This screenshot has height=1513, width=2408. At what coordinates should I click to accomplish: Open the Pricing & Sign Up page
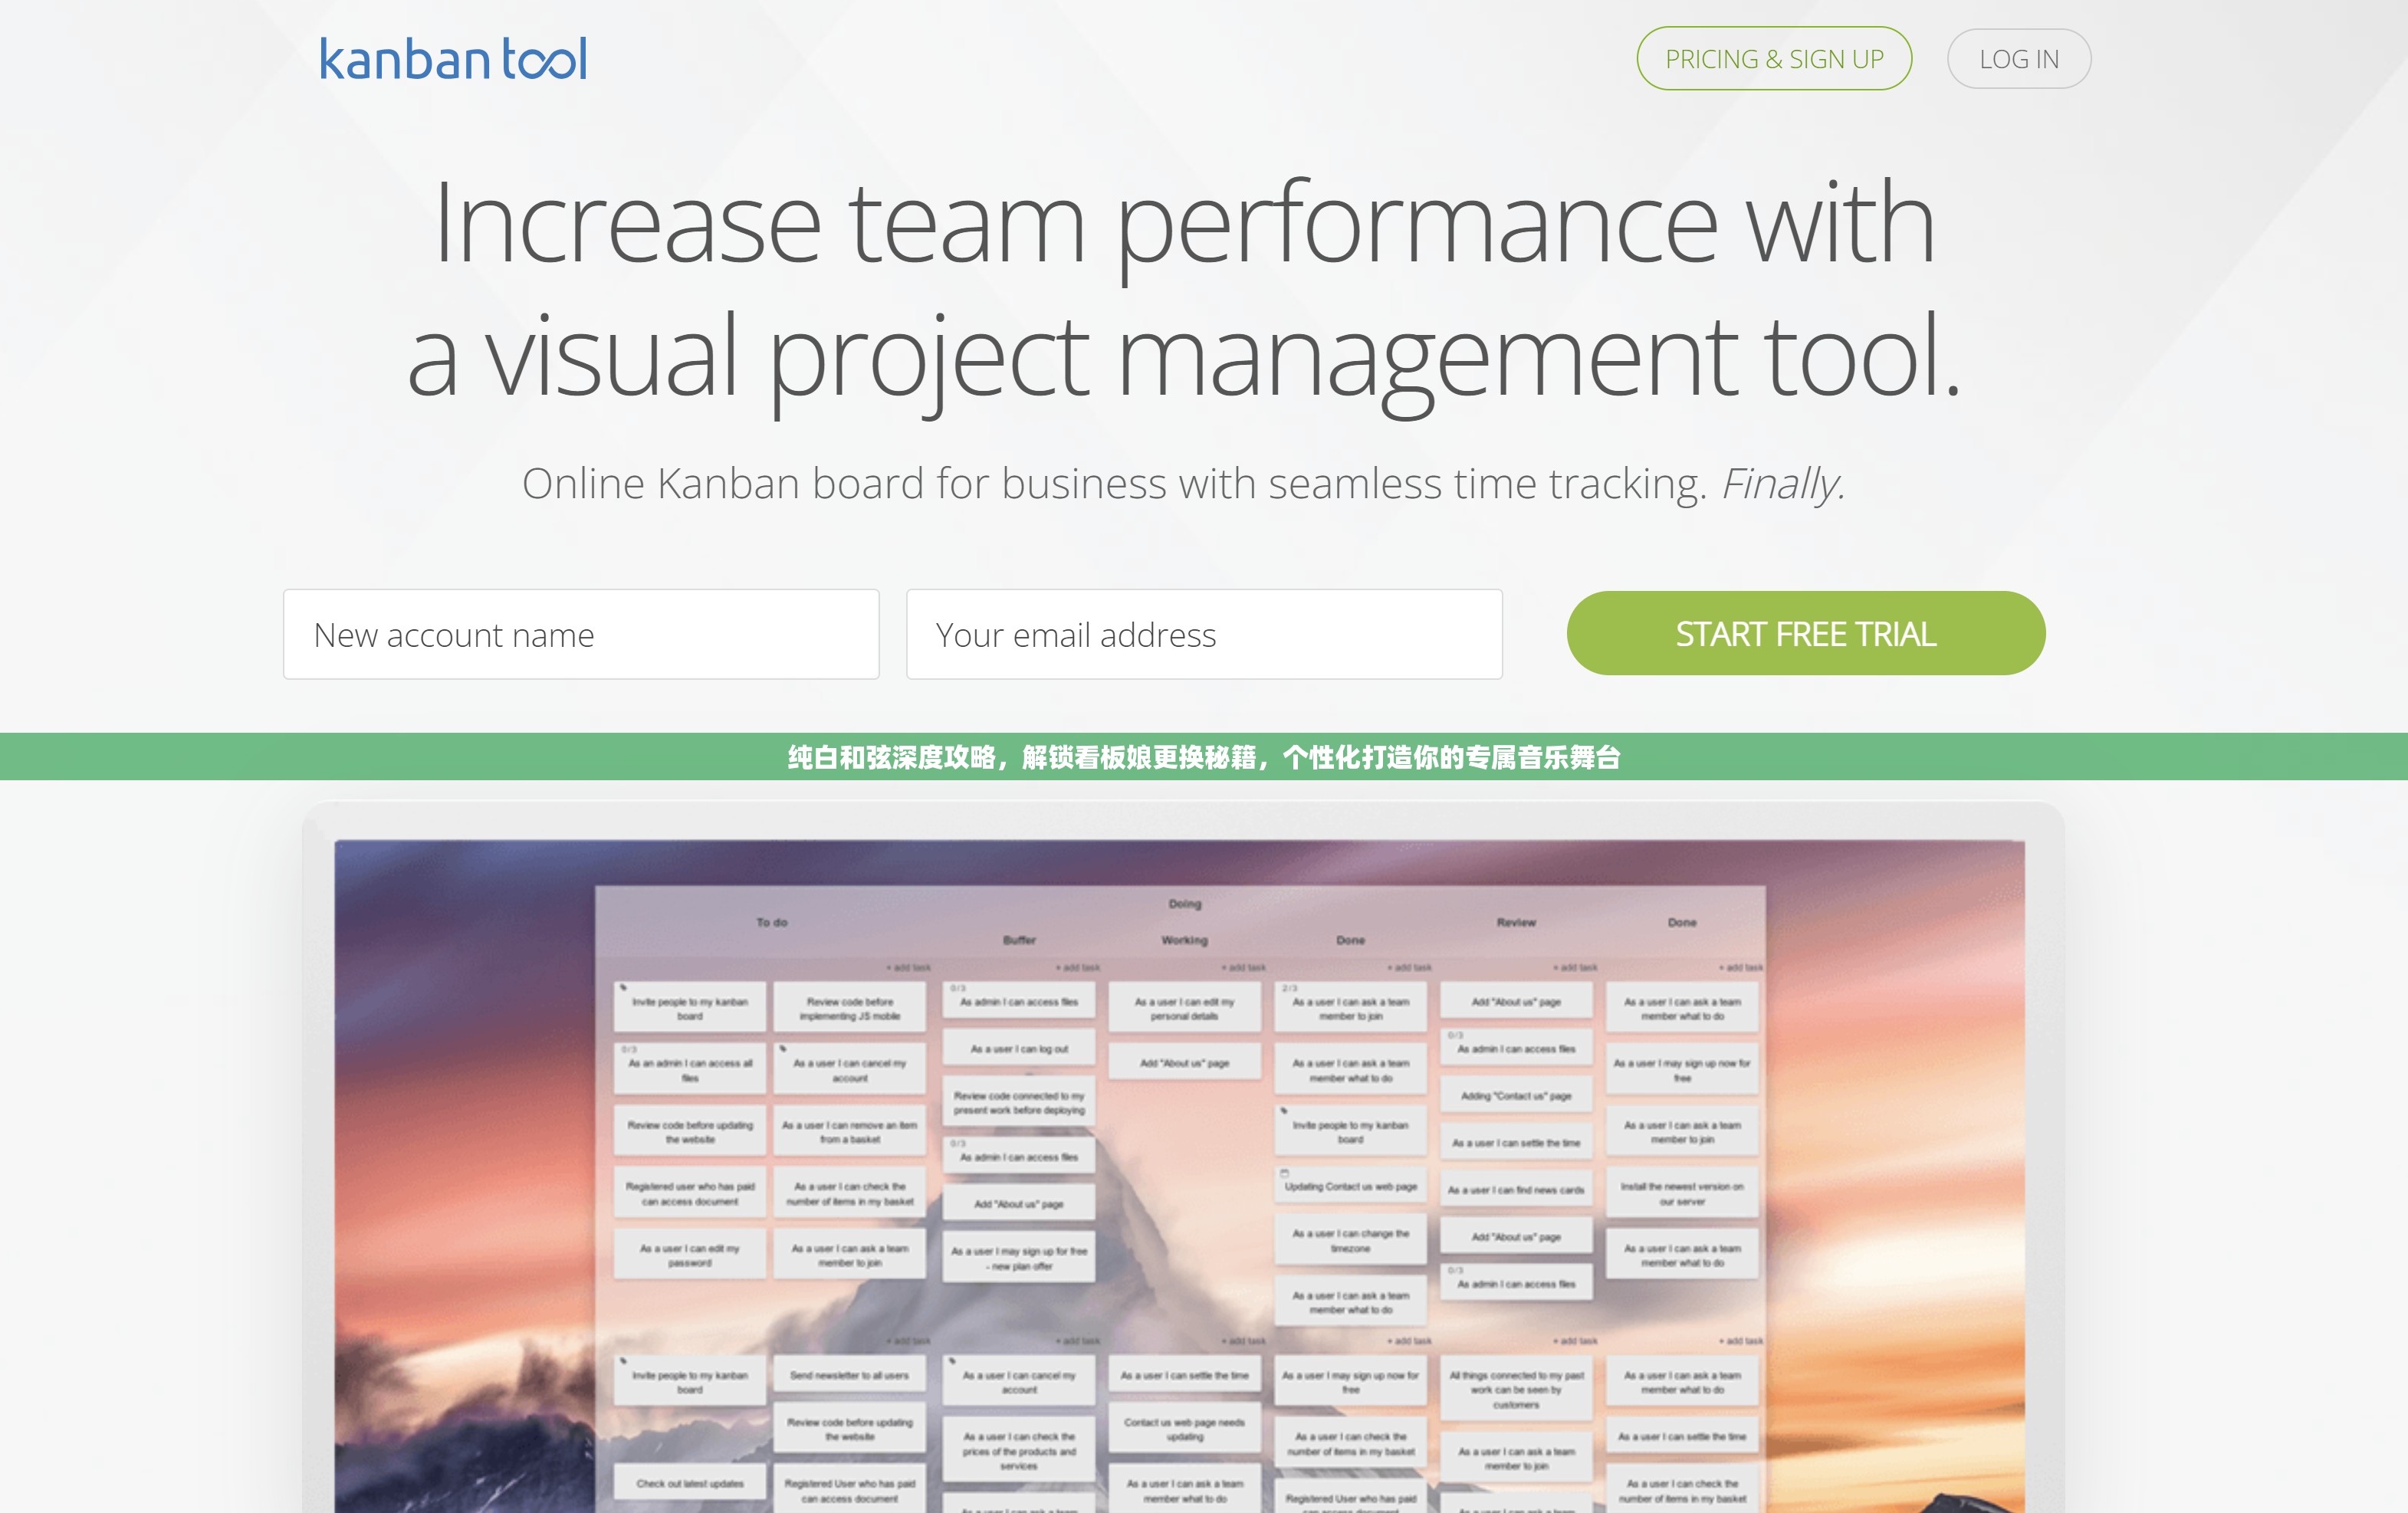tap(1773, 59)
